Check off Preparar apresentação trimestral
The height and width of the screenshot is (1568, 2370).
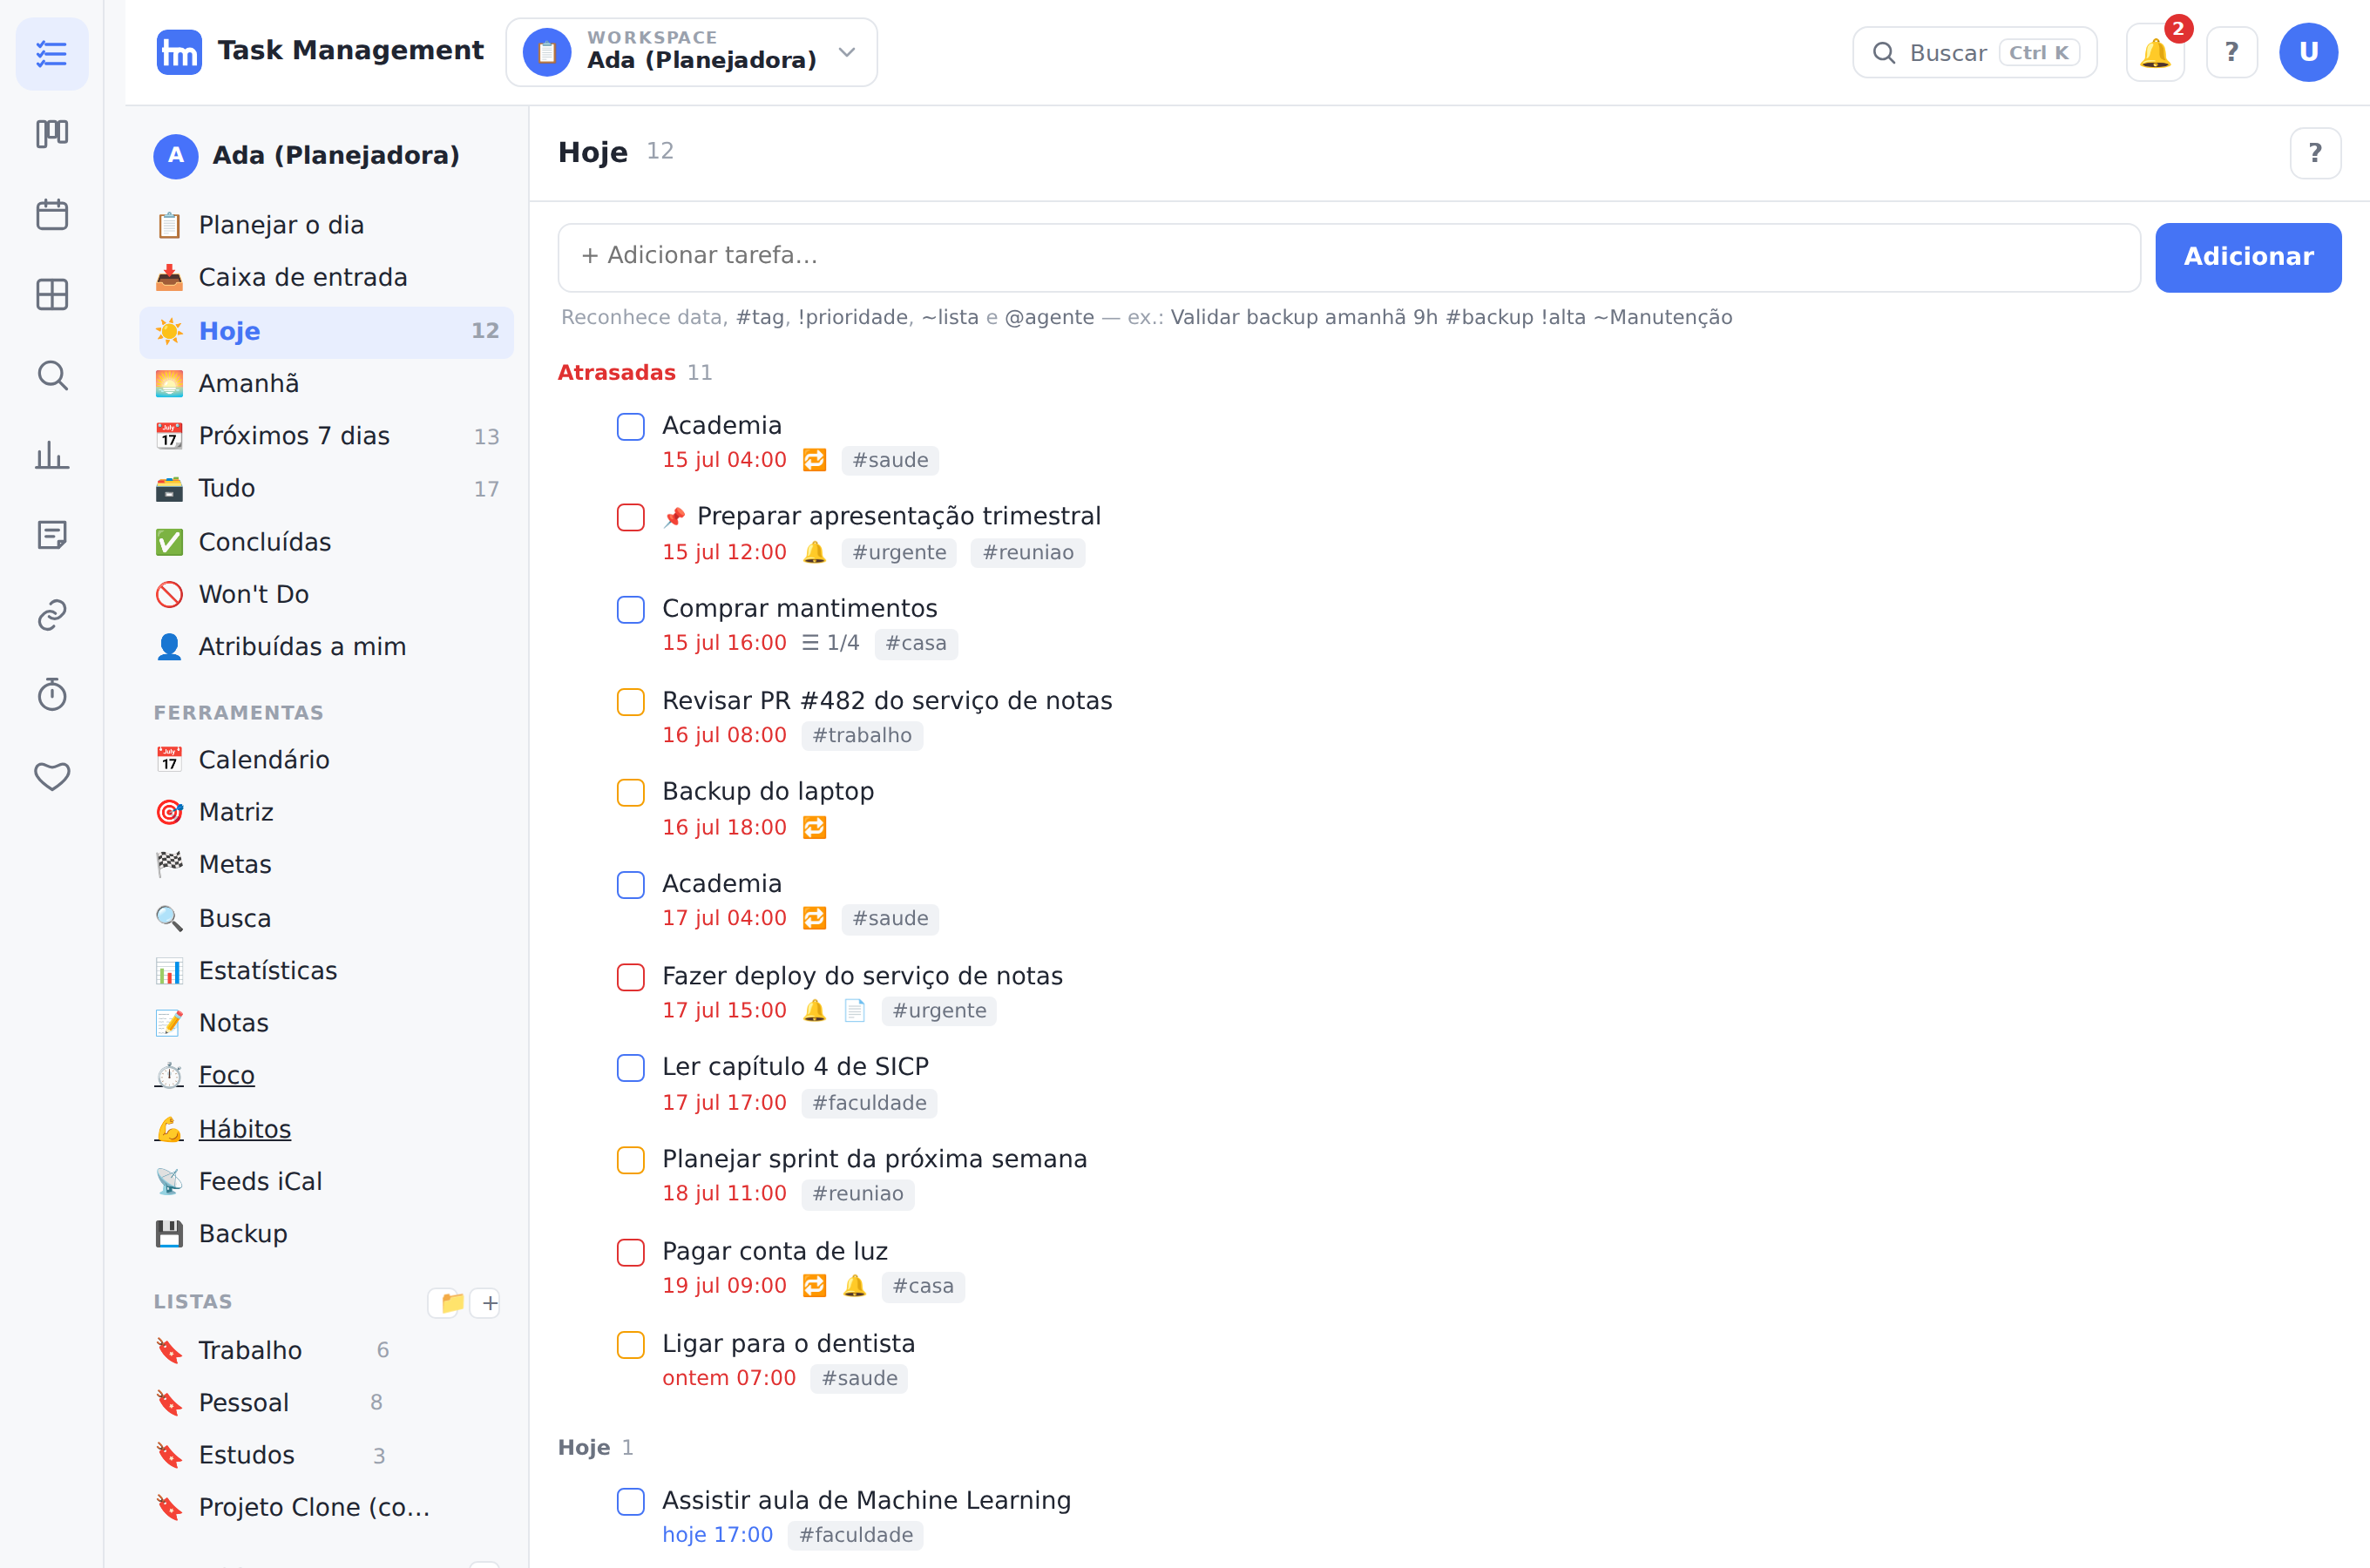(x=631, y=518)
